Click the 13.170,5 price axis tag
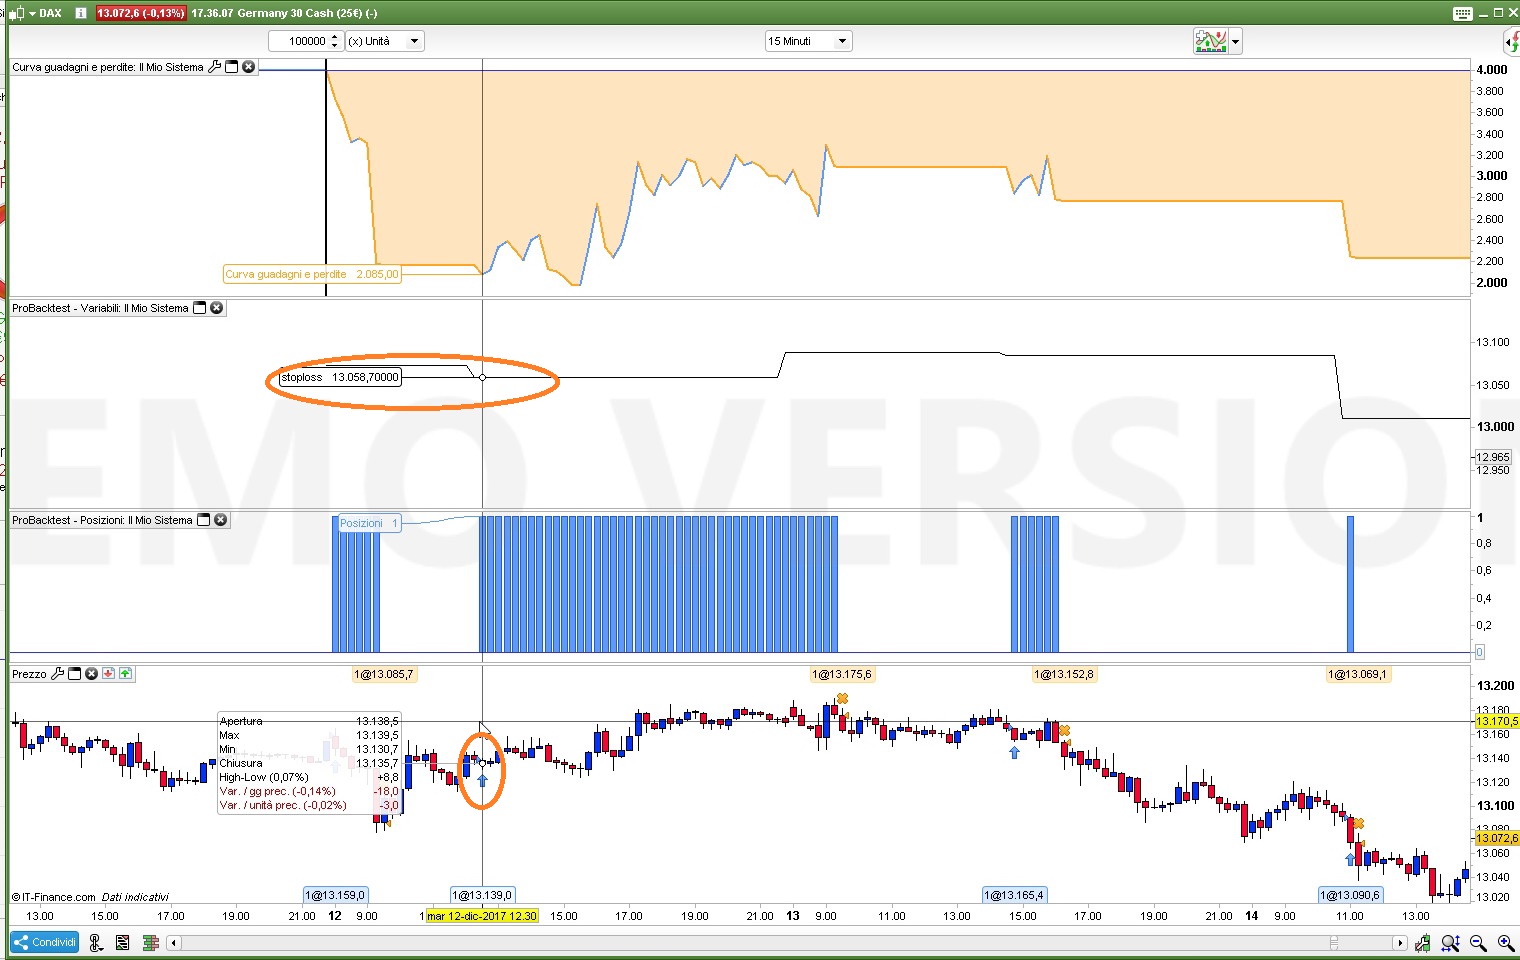1520x960 pixels. pos(1497,721)
